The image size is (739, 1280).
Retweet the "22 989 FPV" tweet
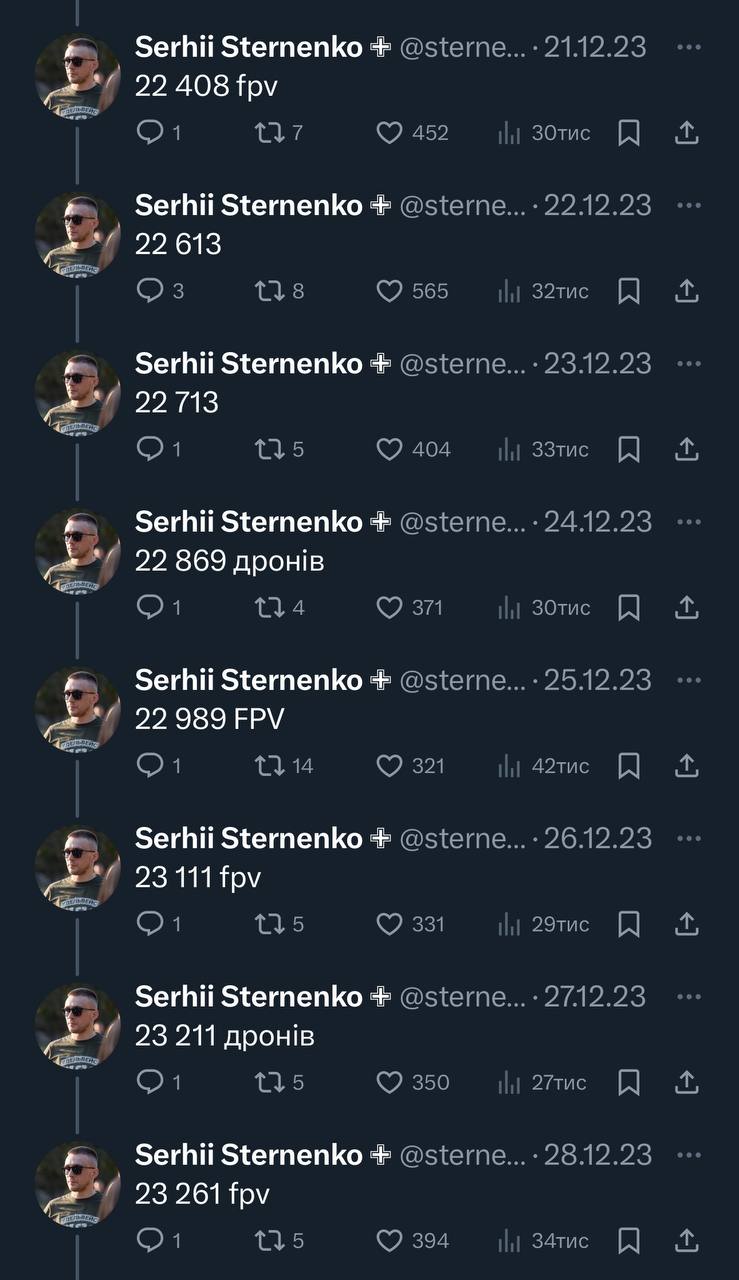(x=270, y=766)
